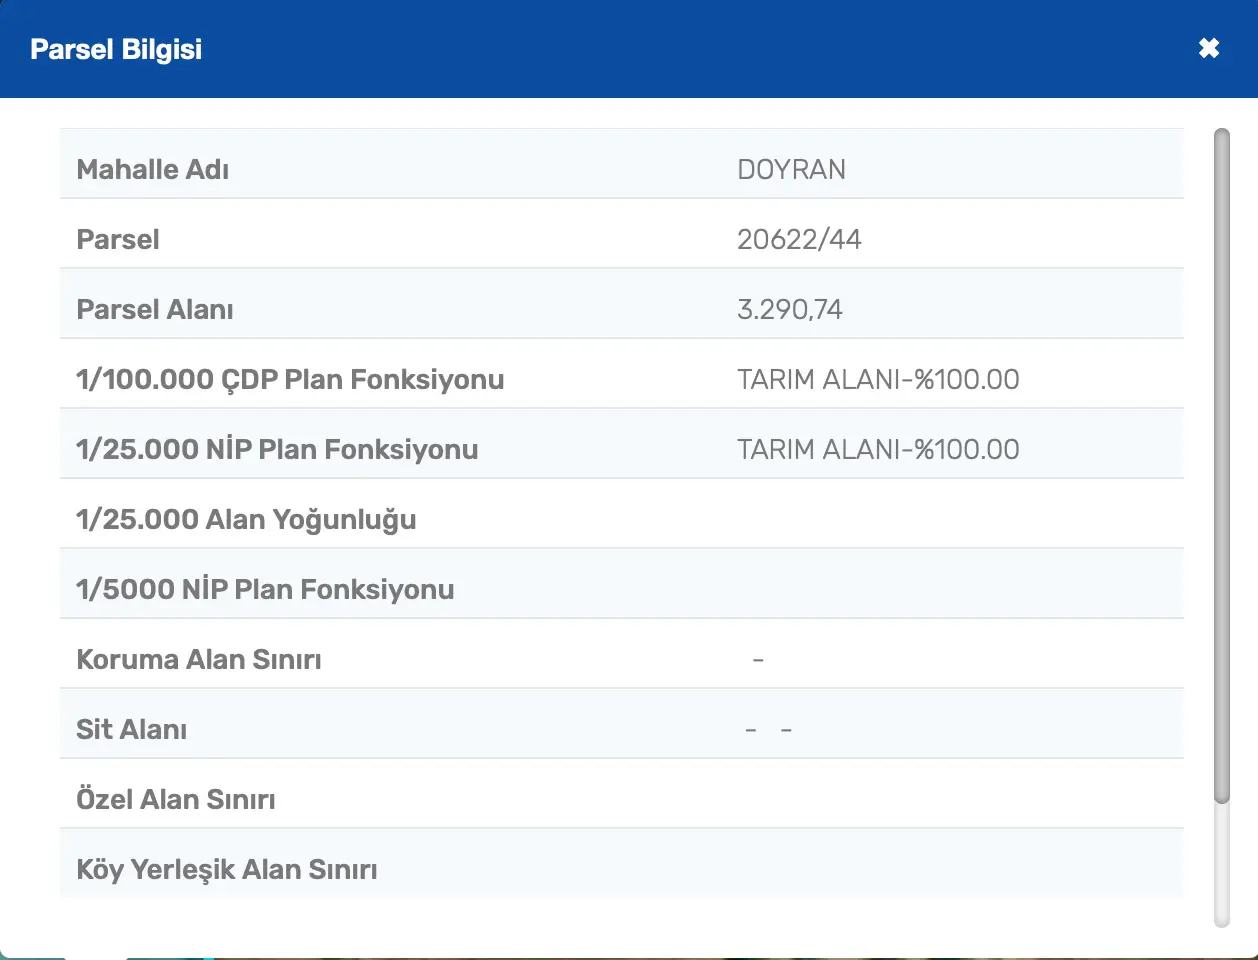Click the 1/5000 NİP Plan Fonksiyonu label
Viewport: 1258px width, 960px height.
click(265, 589)
